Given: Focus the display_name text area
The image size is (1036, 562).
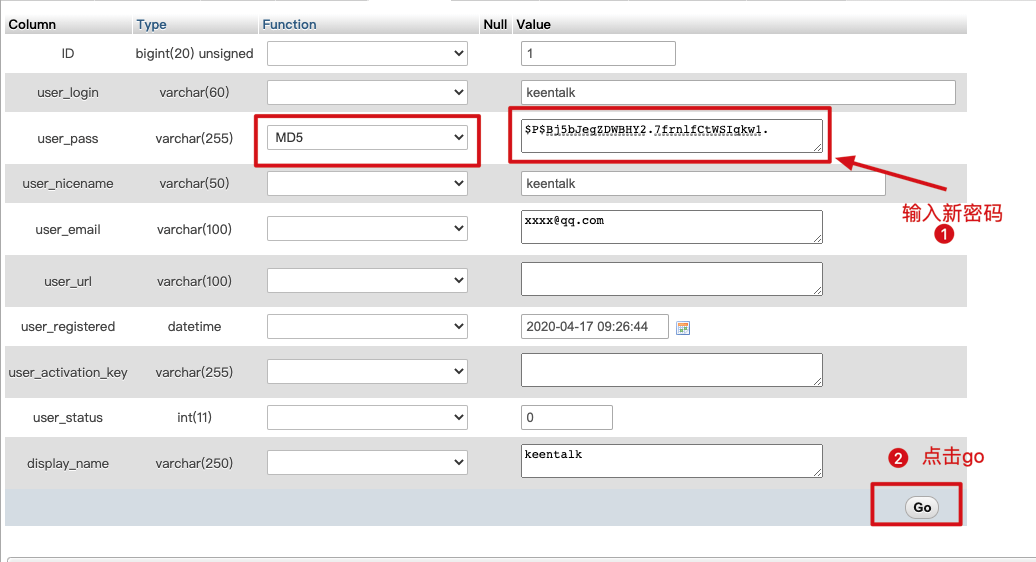Looking at the screenshot, I should (x=671, y=461).
